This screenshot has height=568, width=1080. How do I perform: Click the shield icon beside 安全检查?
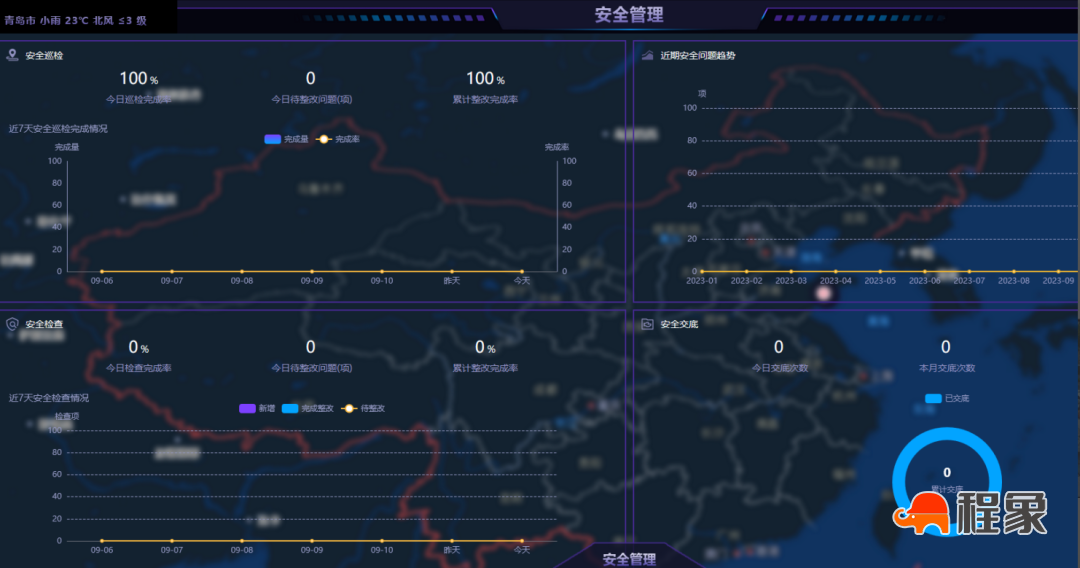click(12, 324)
